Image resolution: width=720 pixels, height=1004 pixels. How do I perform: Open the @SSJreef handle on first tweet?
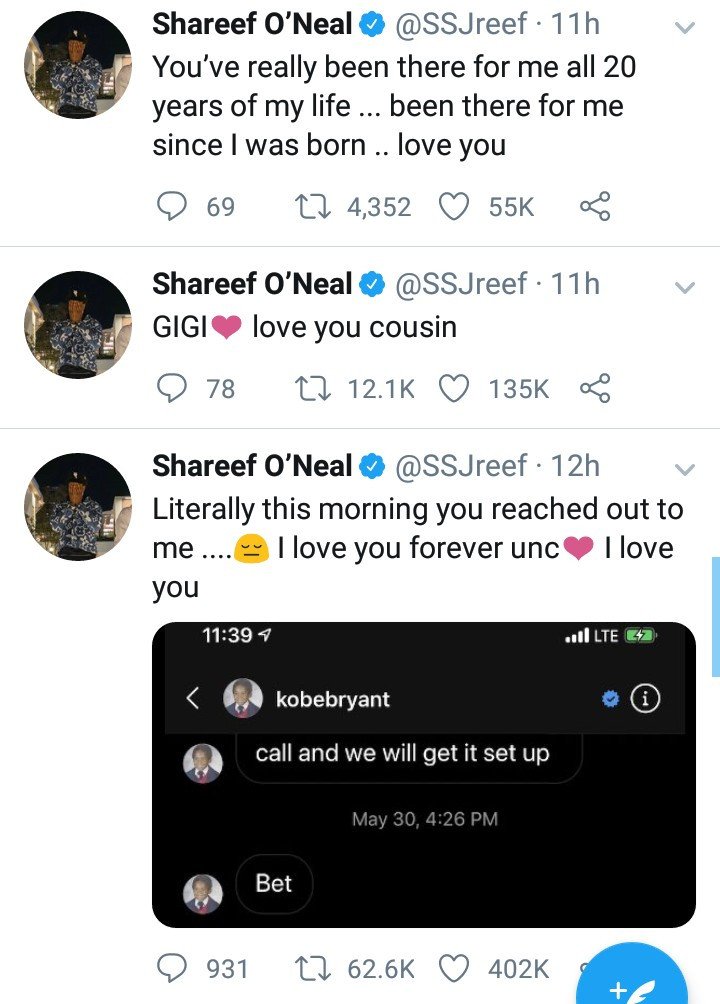click(x=461, y=24)
